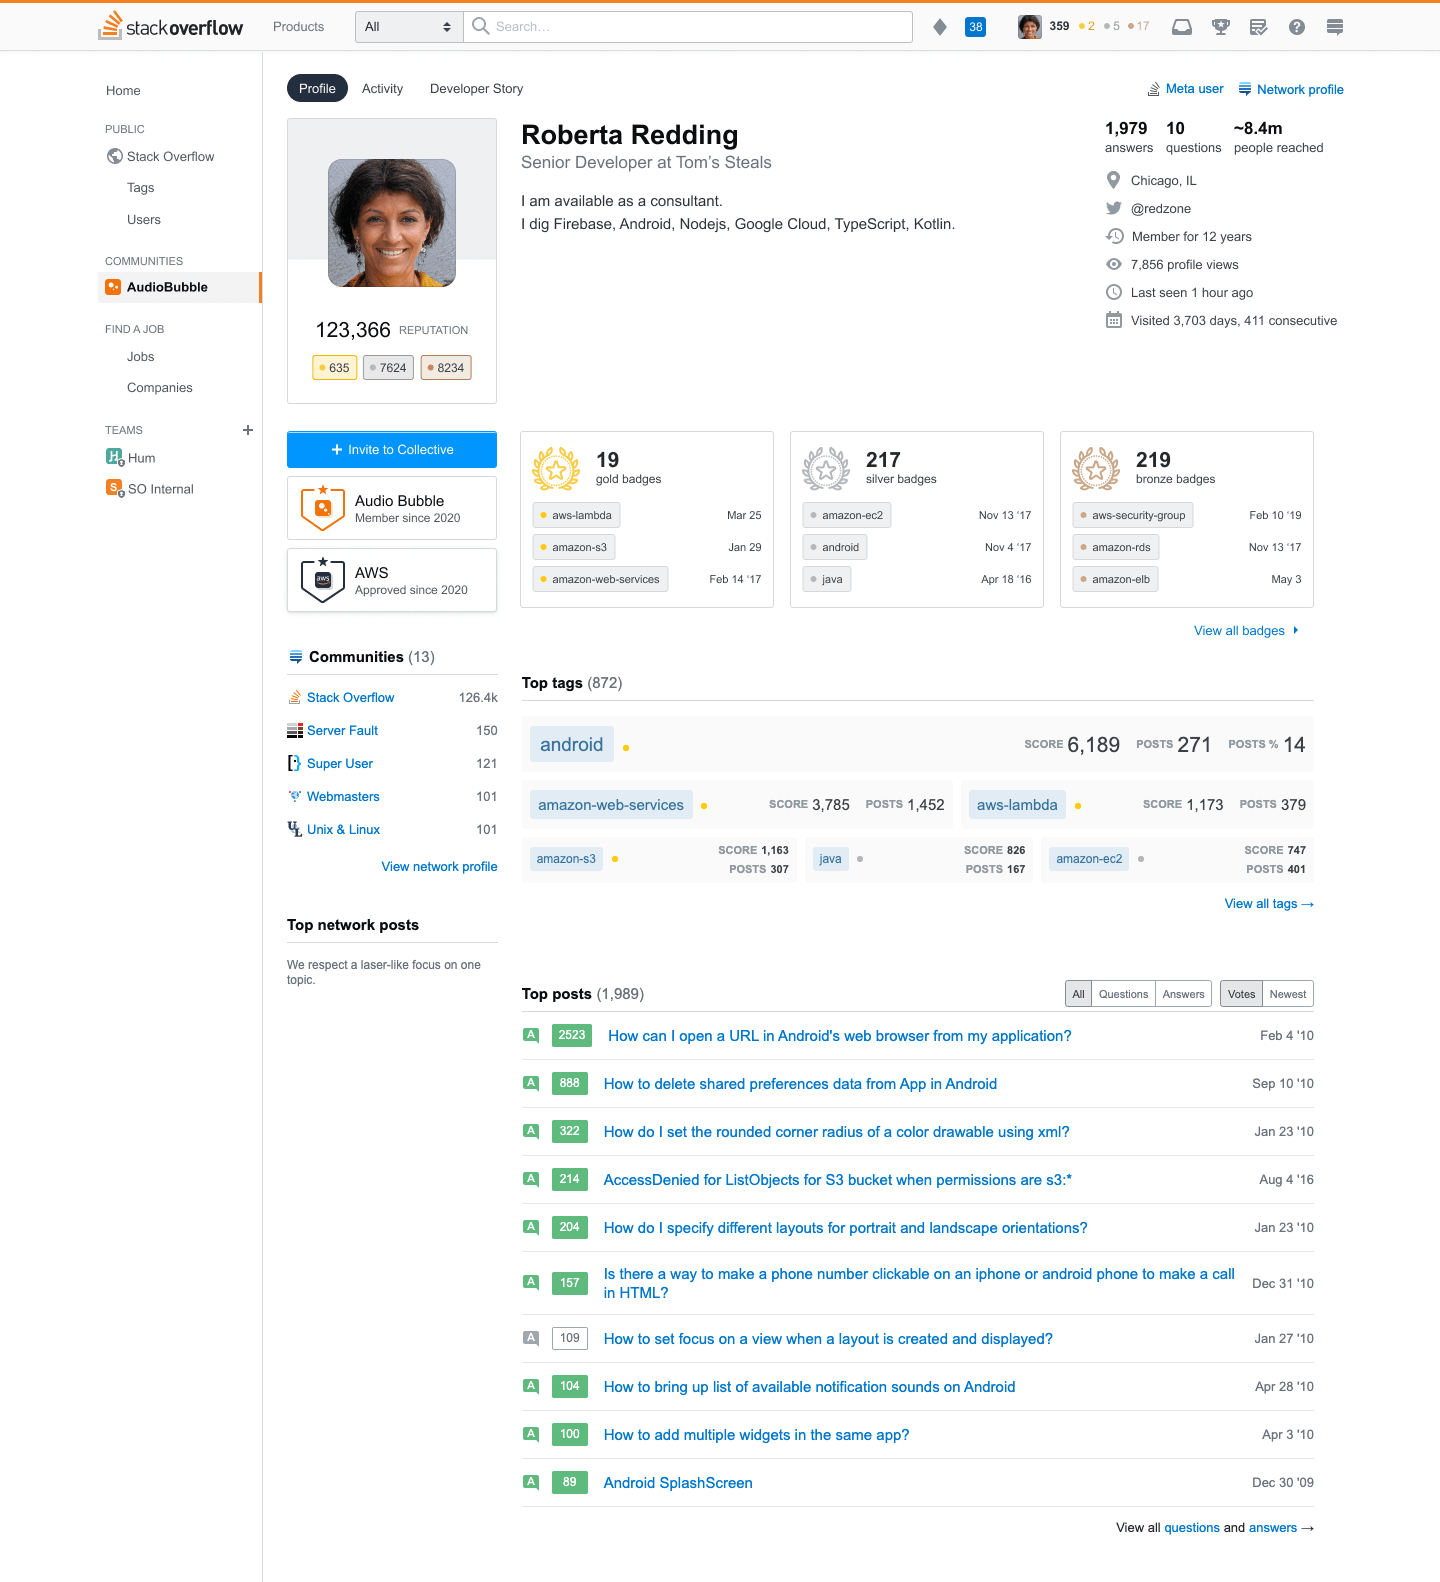
Task: Click the gold badge count 635
Action: pos(334,368)
